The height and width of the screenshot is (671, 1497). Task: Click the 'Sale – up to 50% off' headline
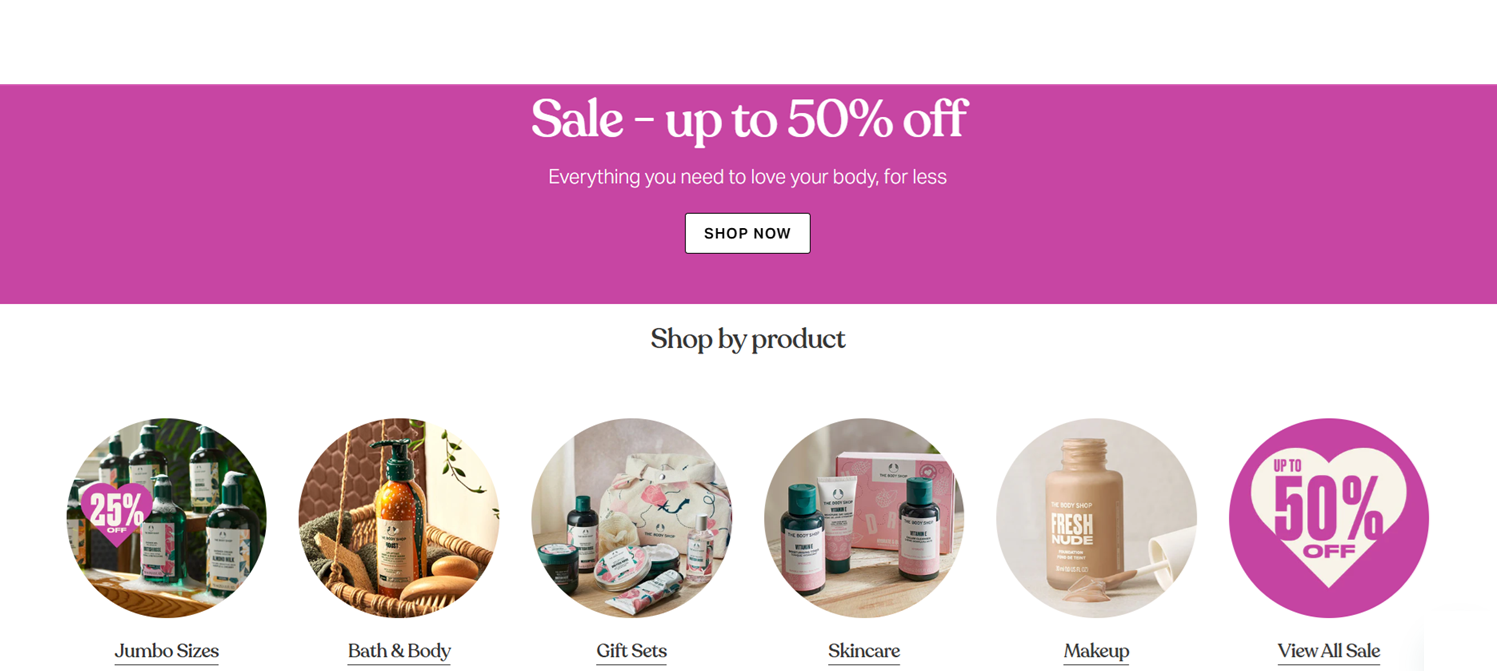coord(748,120)
